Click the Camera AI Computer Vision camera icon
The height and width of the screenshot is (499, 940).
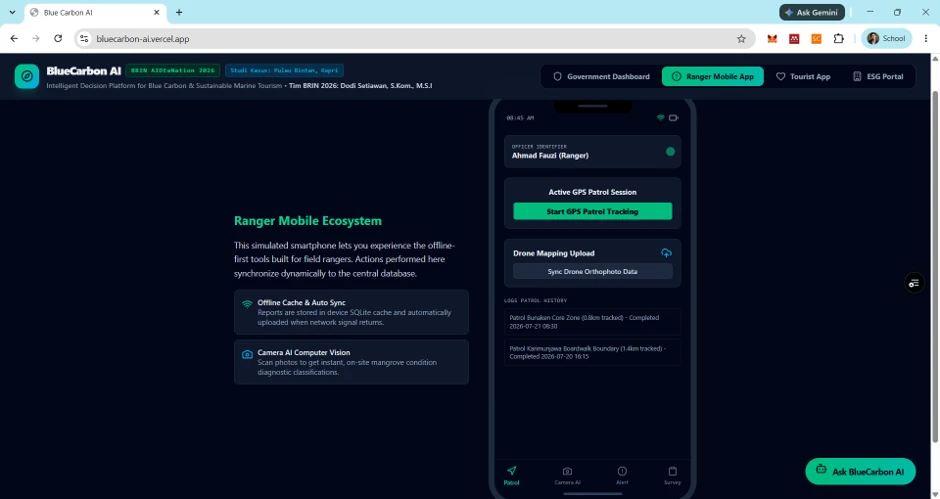pos(247,354)
